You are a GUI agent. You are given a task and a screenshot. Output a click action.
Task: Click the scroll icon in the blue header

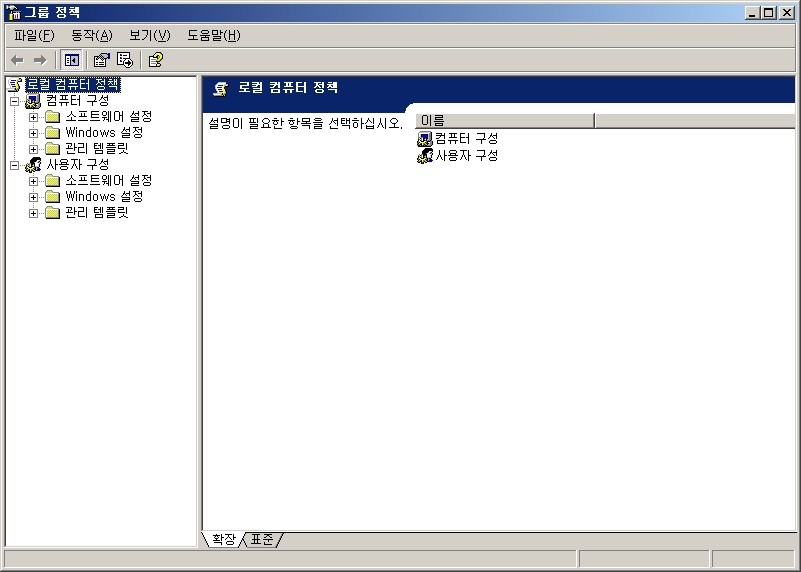(x=220, y=89)
